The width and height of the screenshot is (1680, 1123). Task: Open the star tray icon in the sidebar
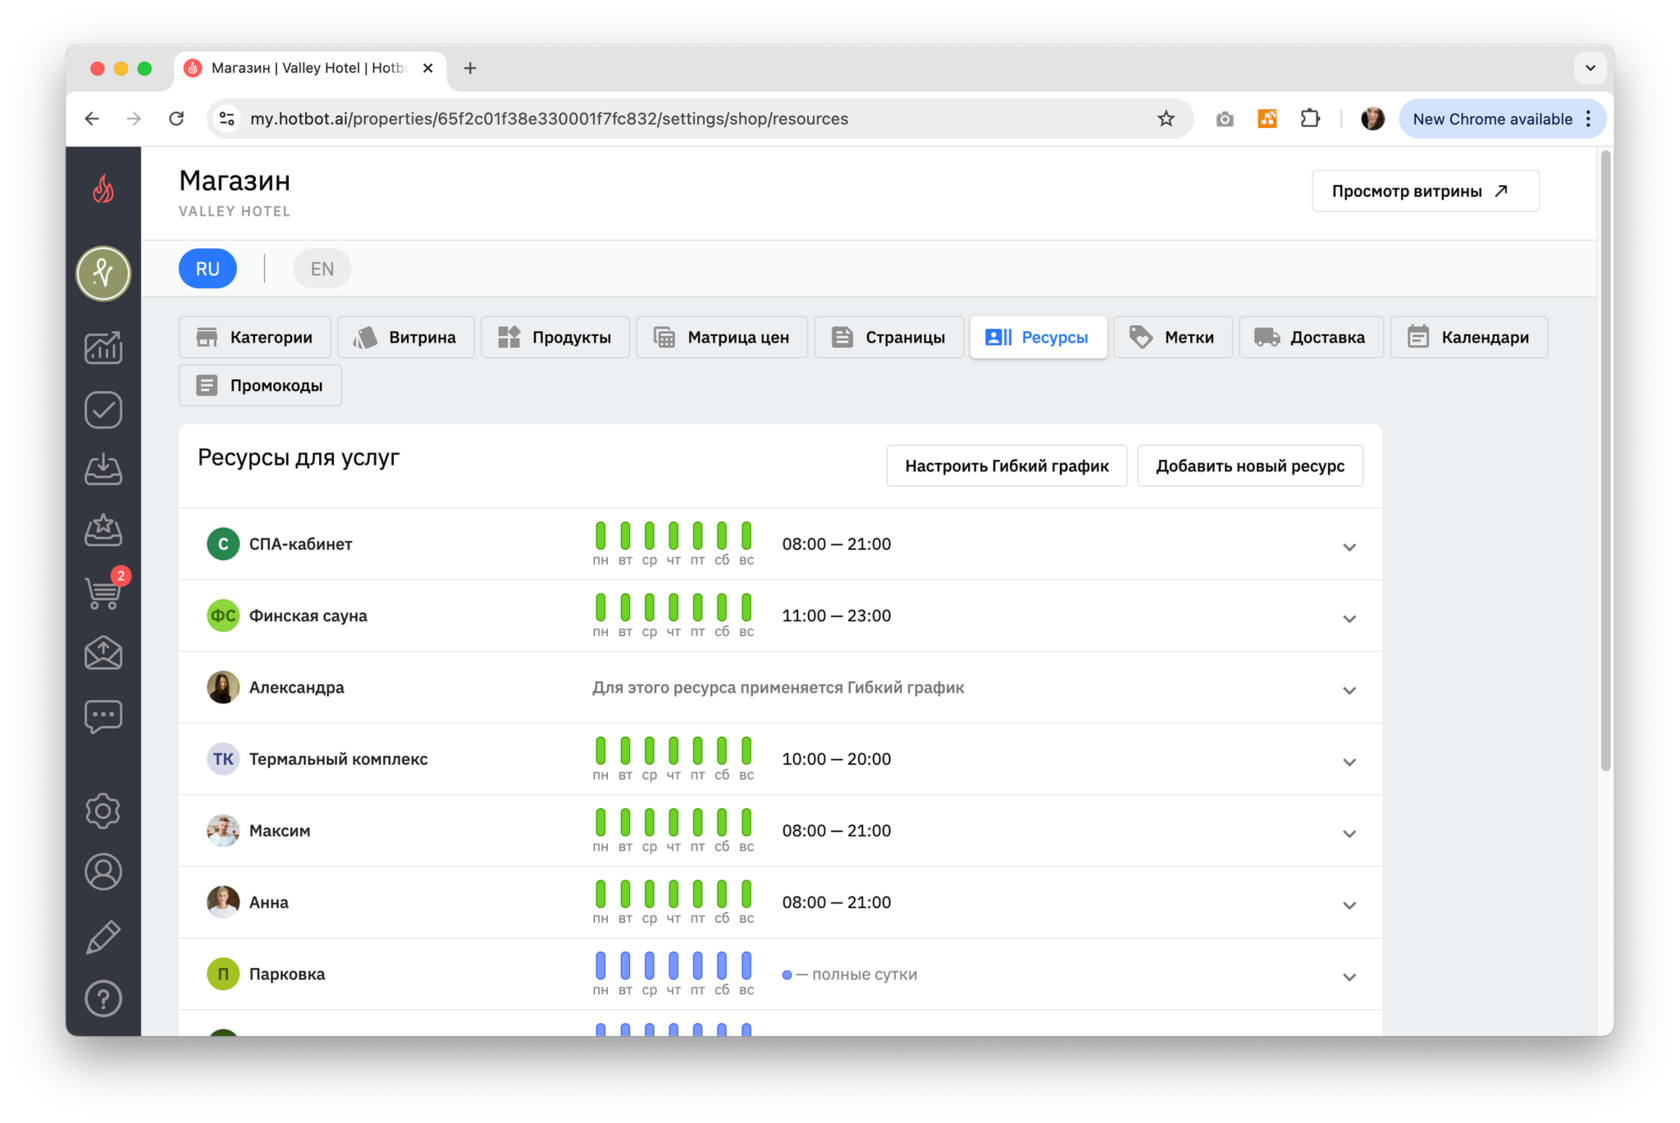[x=103, y=530]
